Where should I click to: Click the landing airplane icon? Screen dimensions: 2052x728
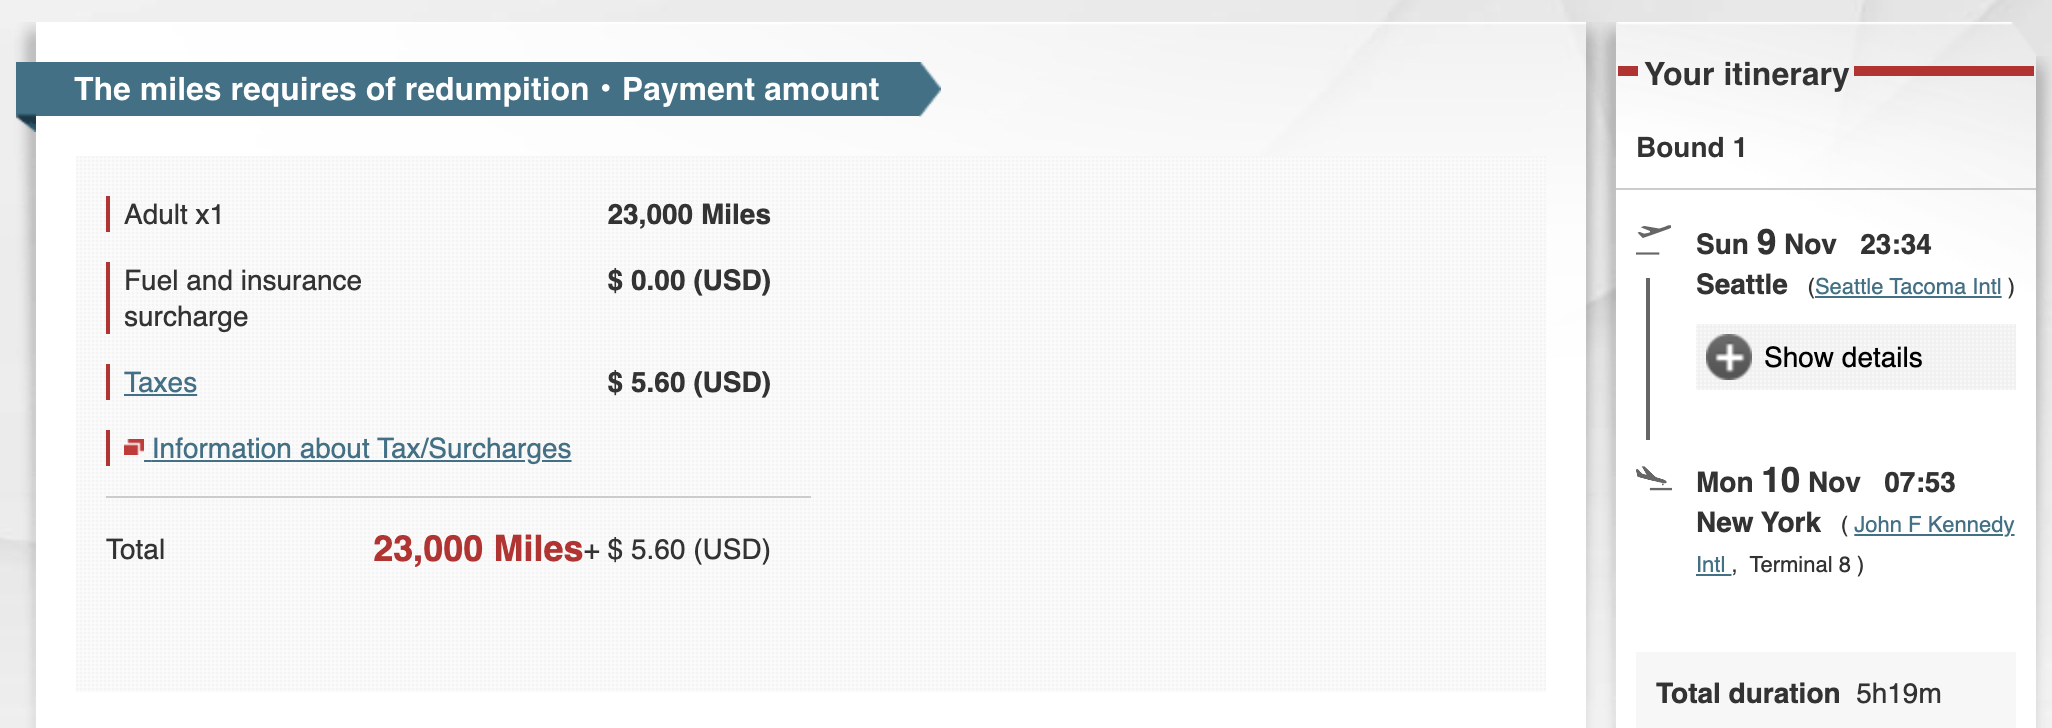pyautogui.click(x=1653, y=479)
